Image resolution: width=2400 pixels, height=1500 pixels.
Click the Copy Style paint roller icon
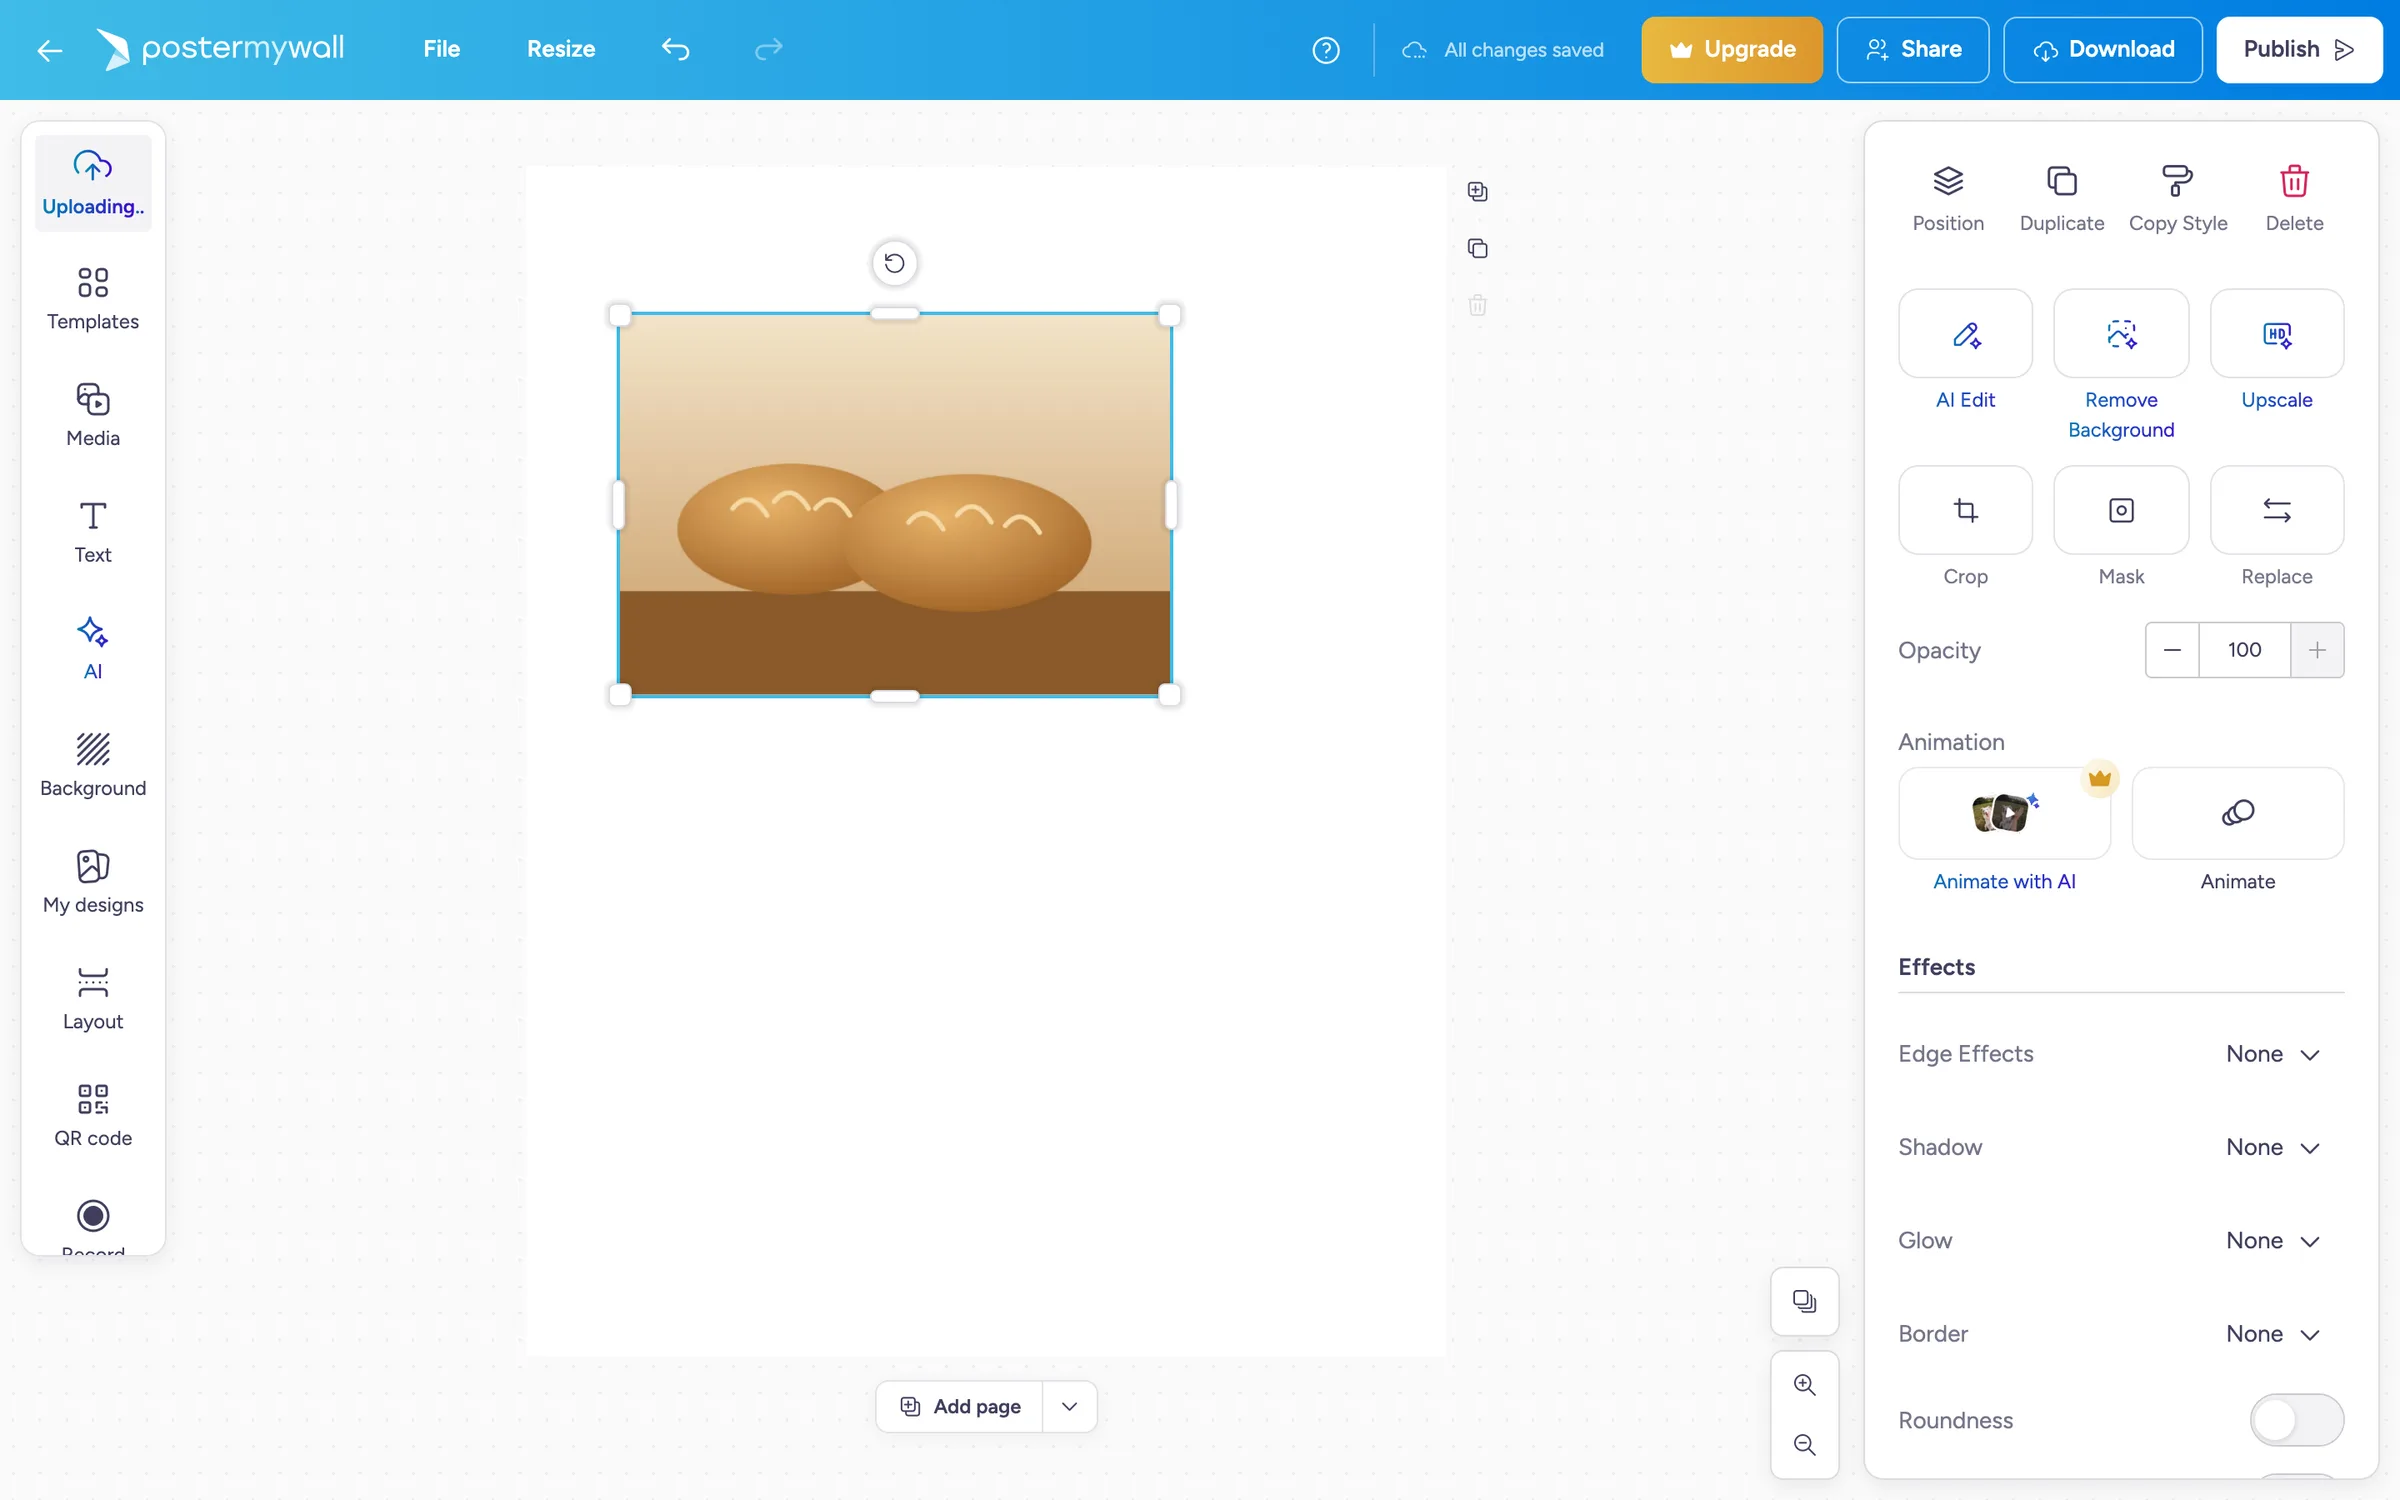click(2178, 181)
